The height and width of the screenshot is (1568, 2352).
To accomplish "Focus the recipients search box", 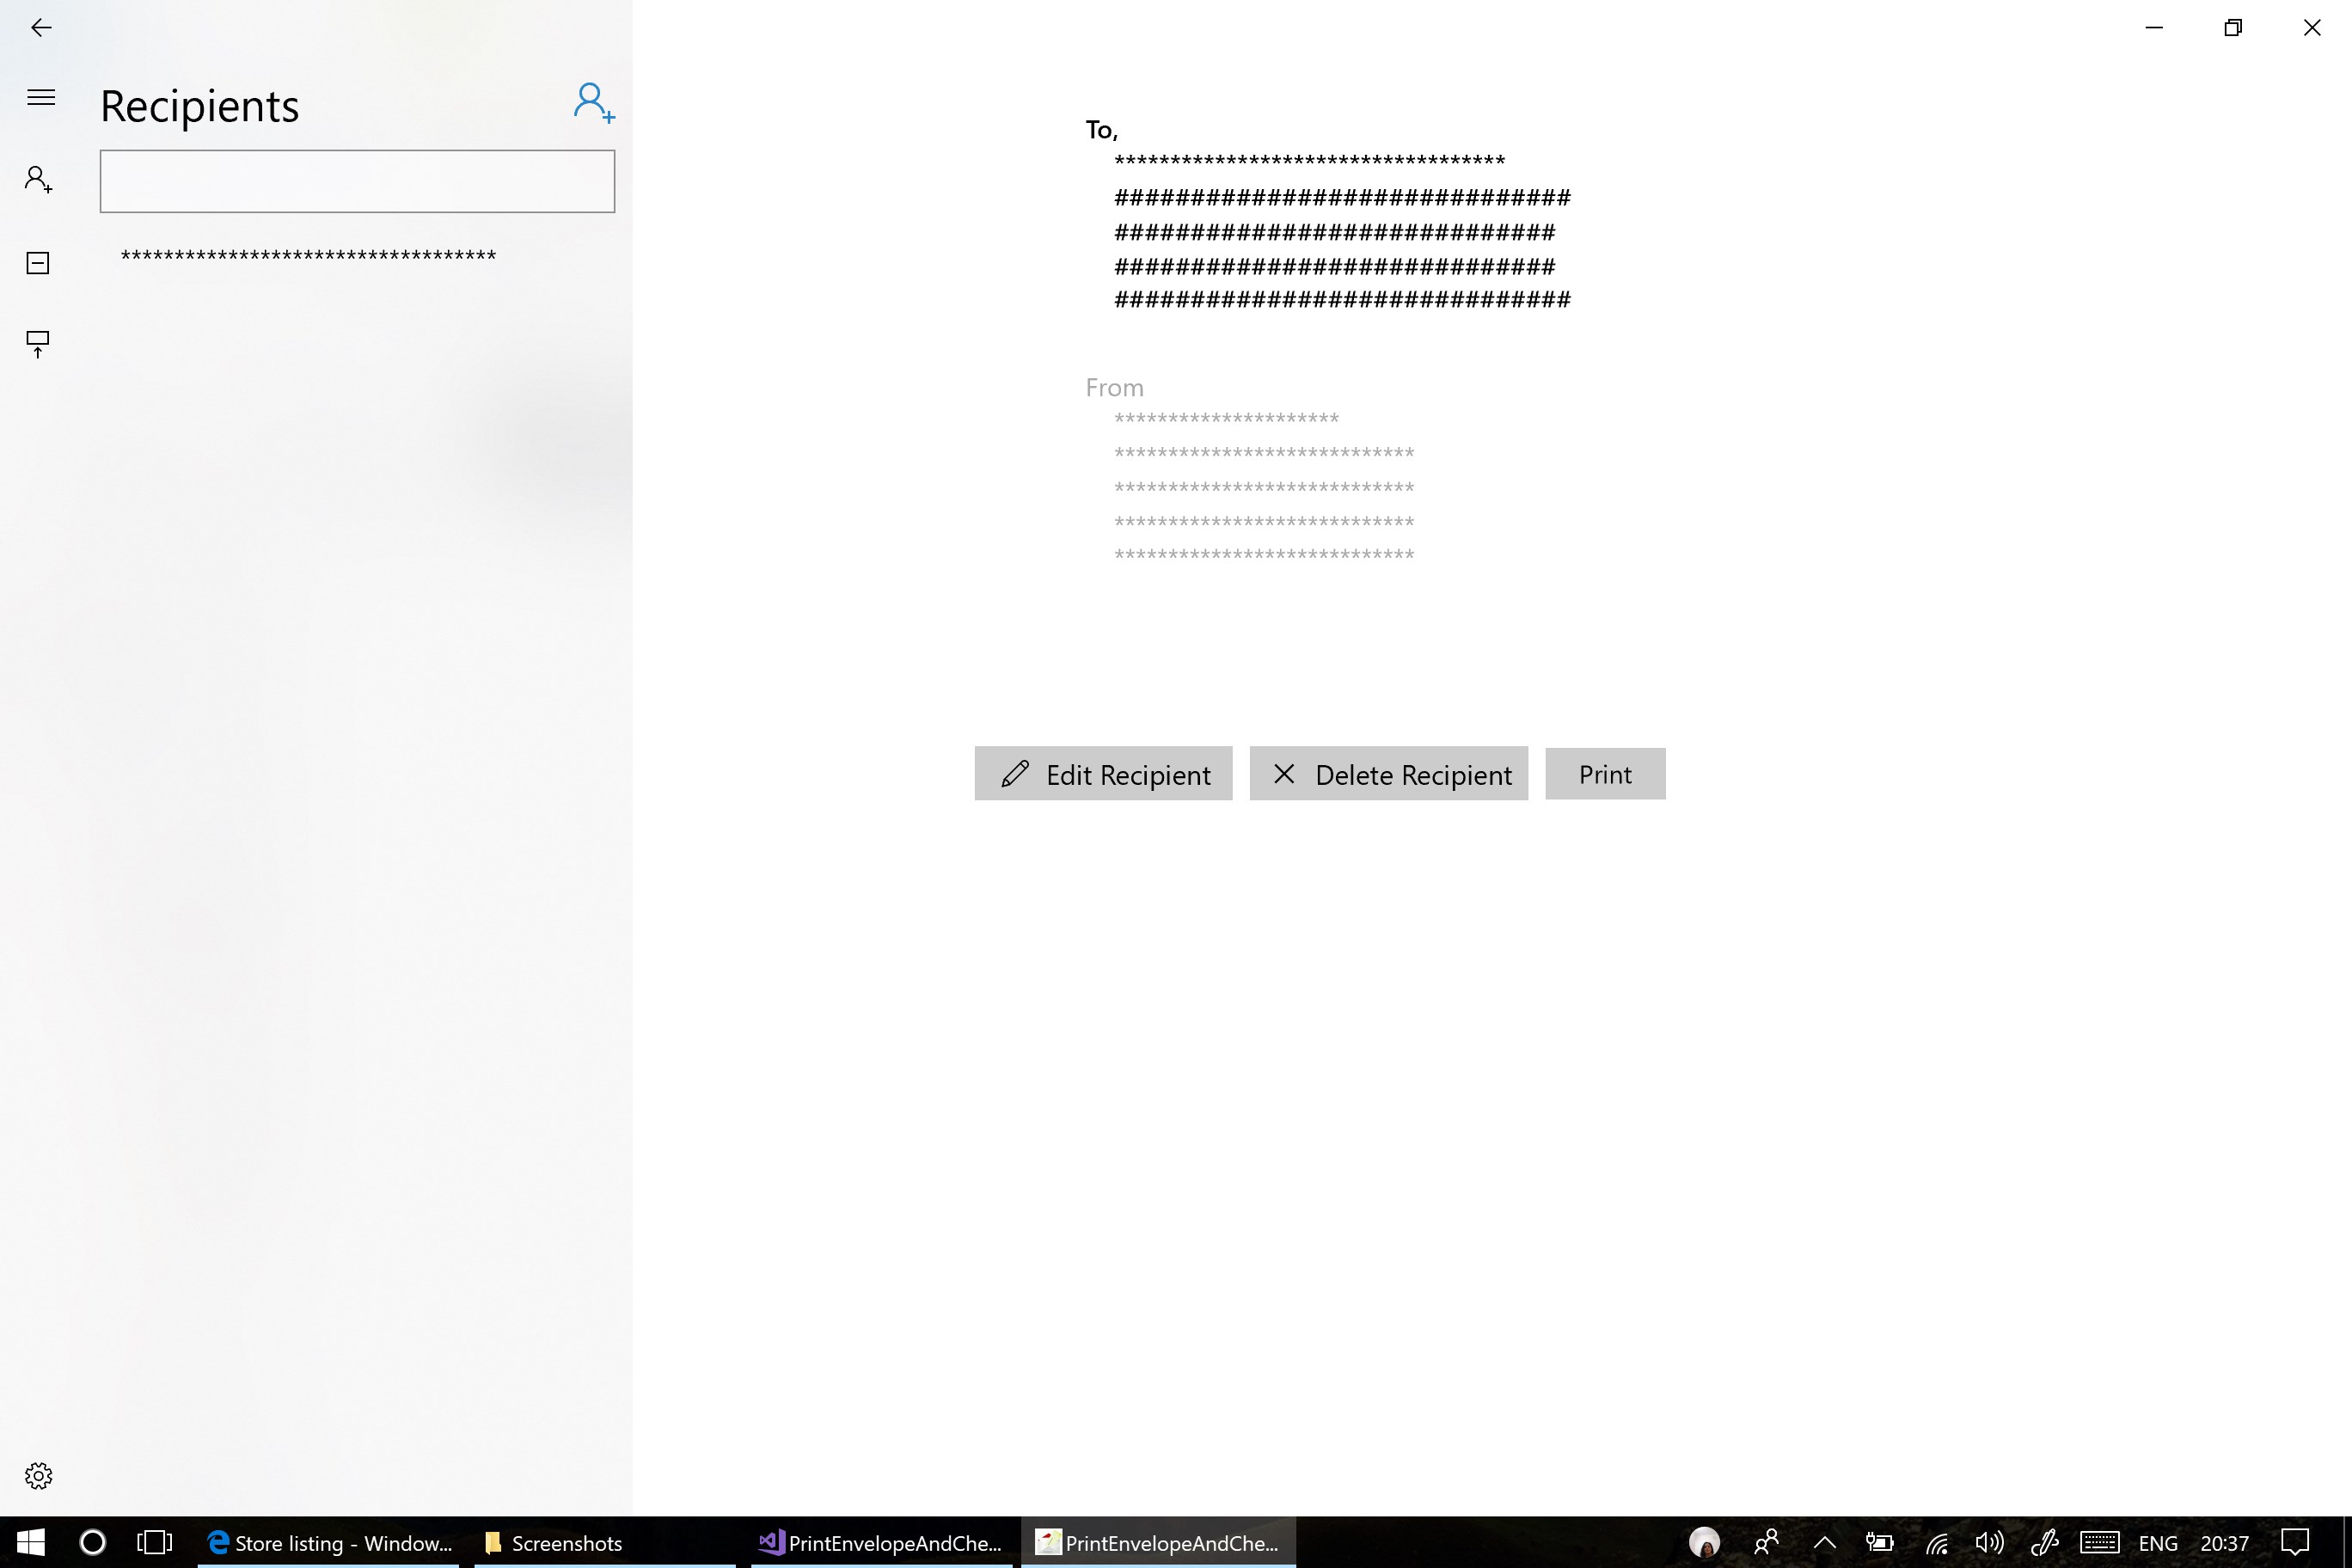I will point(357,181).
